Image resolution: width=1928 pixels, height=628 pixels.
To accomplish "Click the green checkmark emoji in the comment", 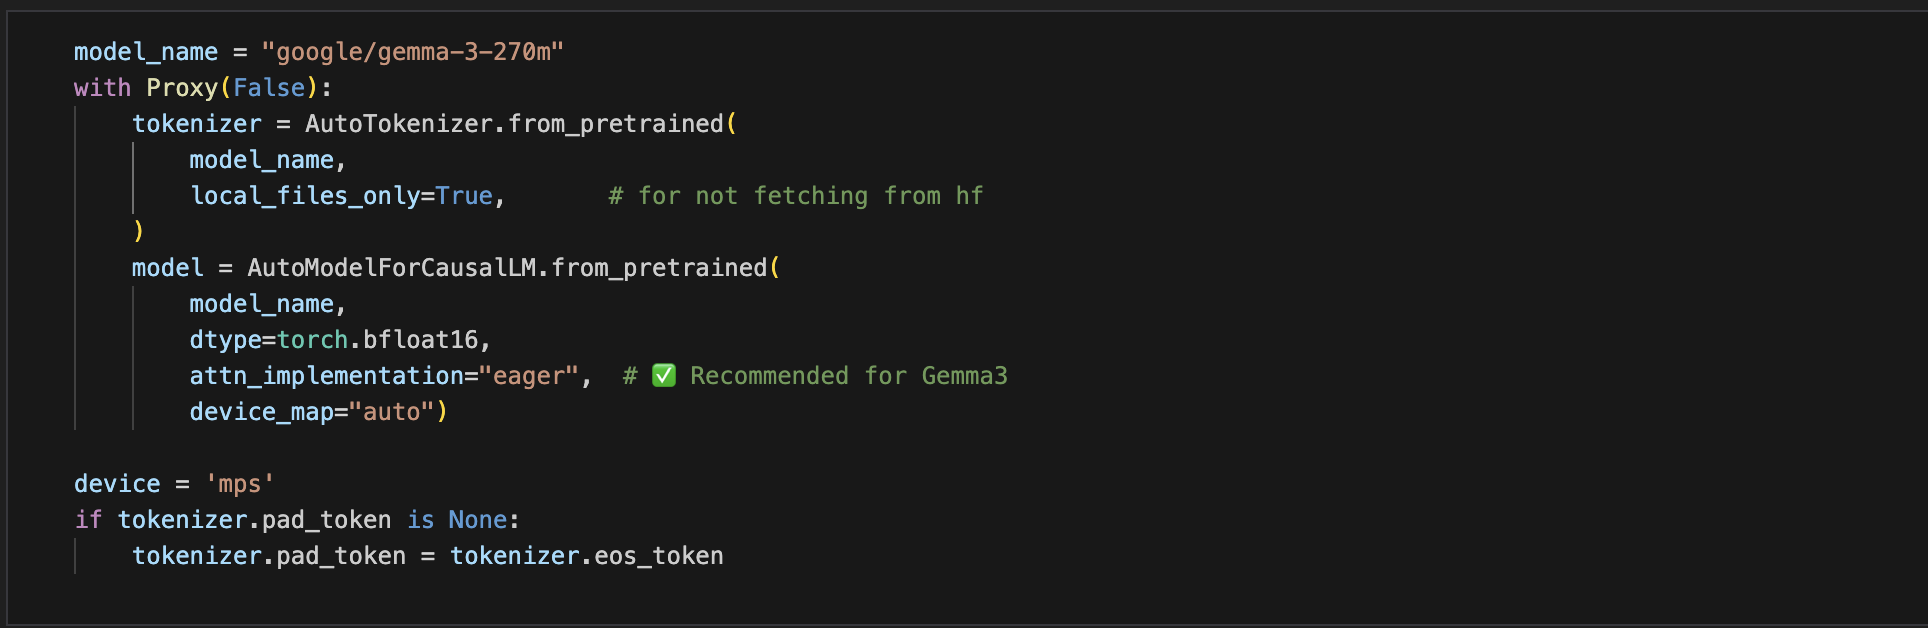I will pyautogui.click(x=664, y=376).
